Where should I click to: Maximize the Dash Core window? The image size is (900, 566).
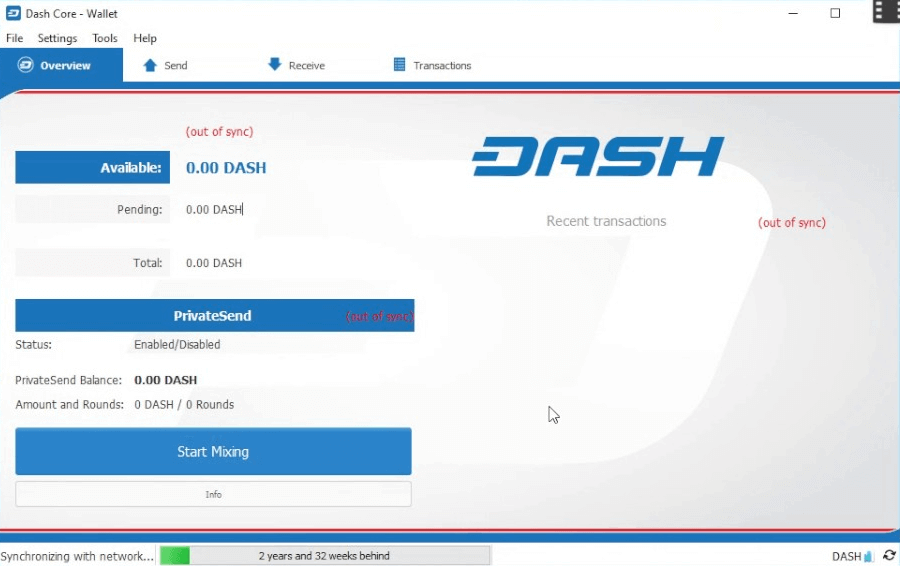[835, 13]
